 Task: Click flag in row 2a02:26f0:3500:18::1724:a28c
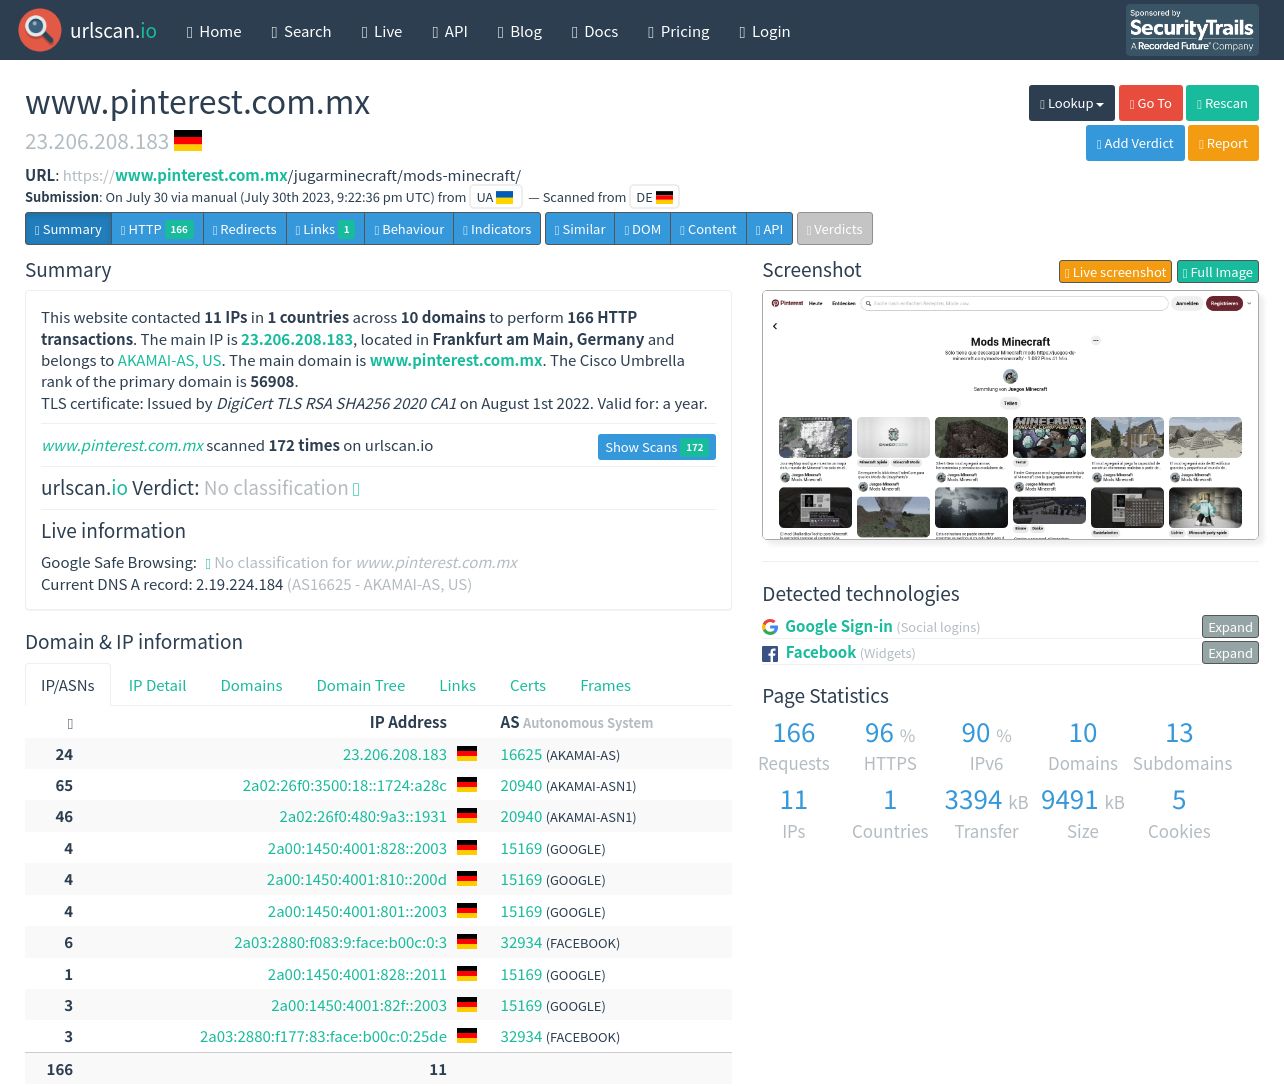467,785
